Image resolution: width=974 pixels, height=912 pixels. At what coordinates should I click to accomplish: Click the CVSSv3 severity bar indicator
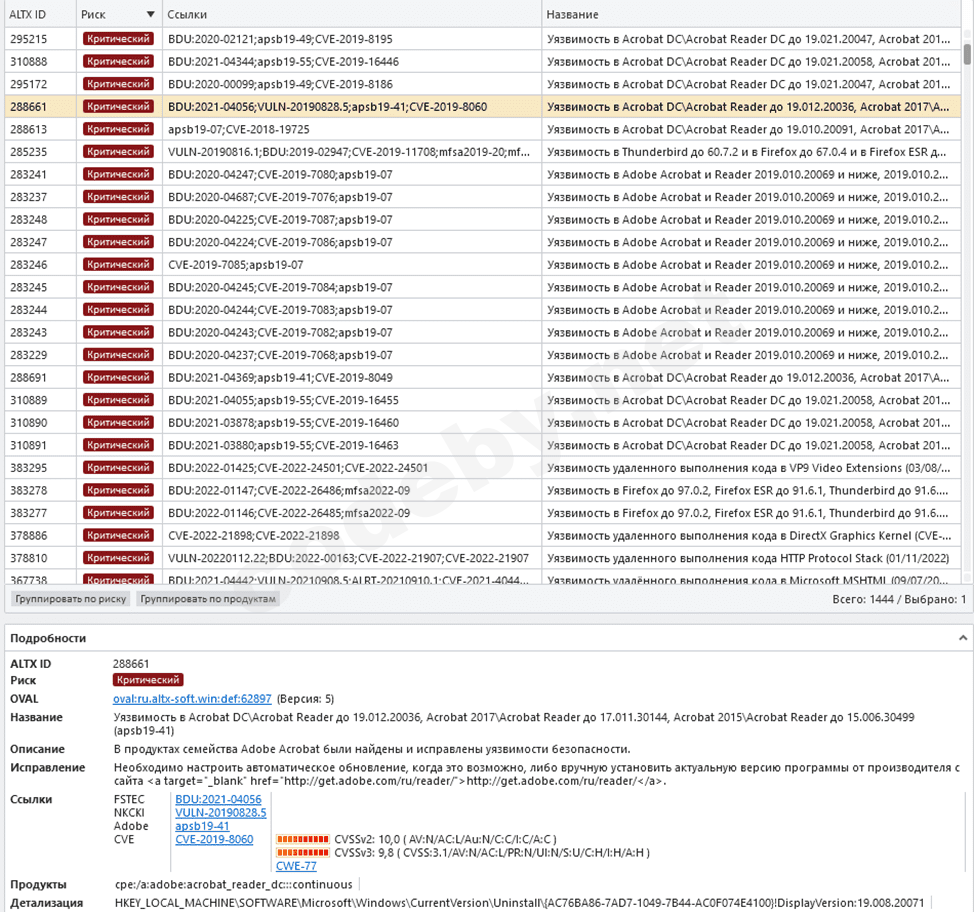pyautogui.click(x=303, y=852)
